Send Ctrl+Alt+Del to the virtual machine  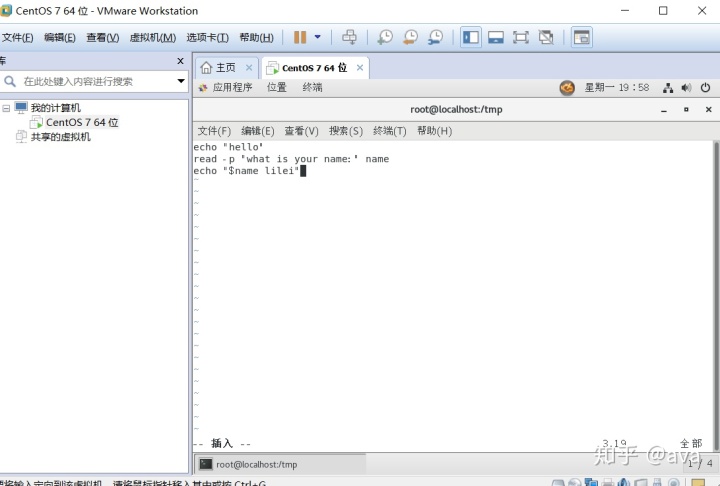(x=349, y=37)
